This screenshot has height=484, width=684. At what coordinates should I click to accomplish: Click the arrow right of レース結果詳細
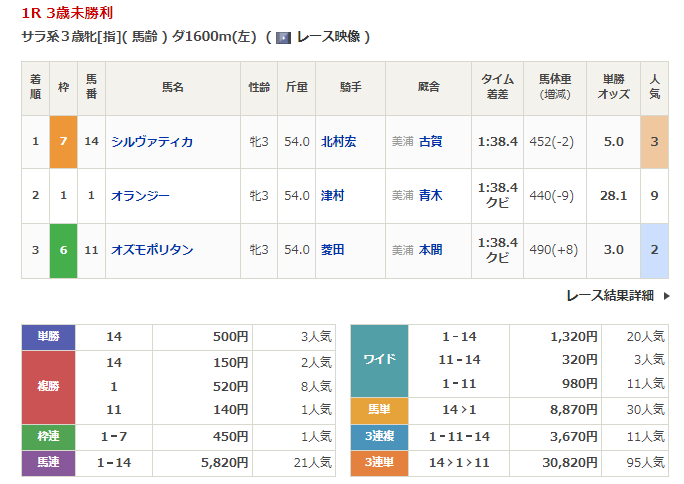(666, 296)
